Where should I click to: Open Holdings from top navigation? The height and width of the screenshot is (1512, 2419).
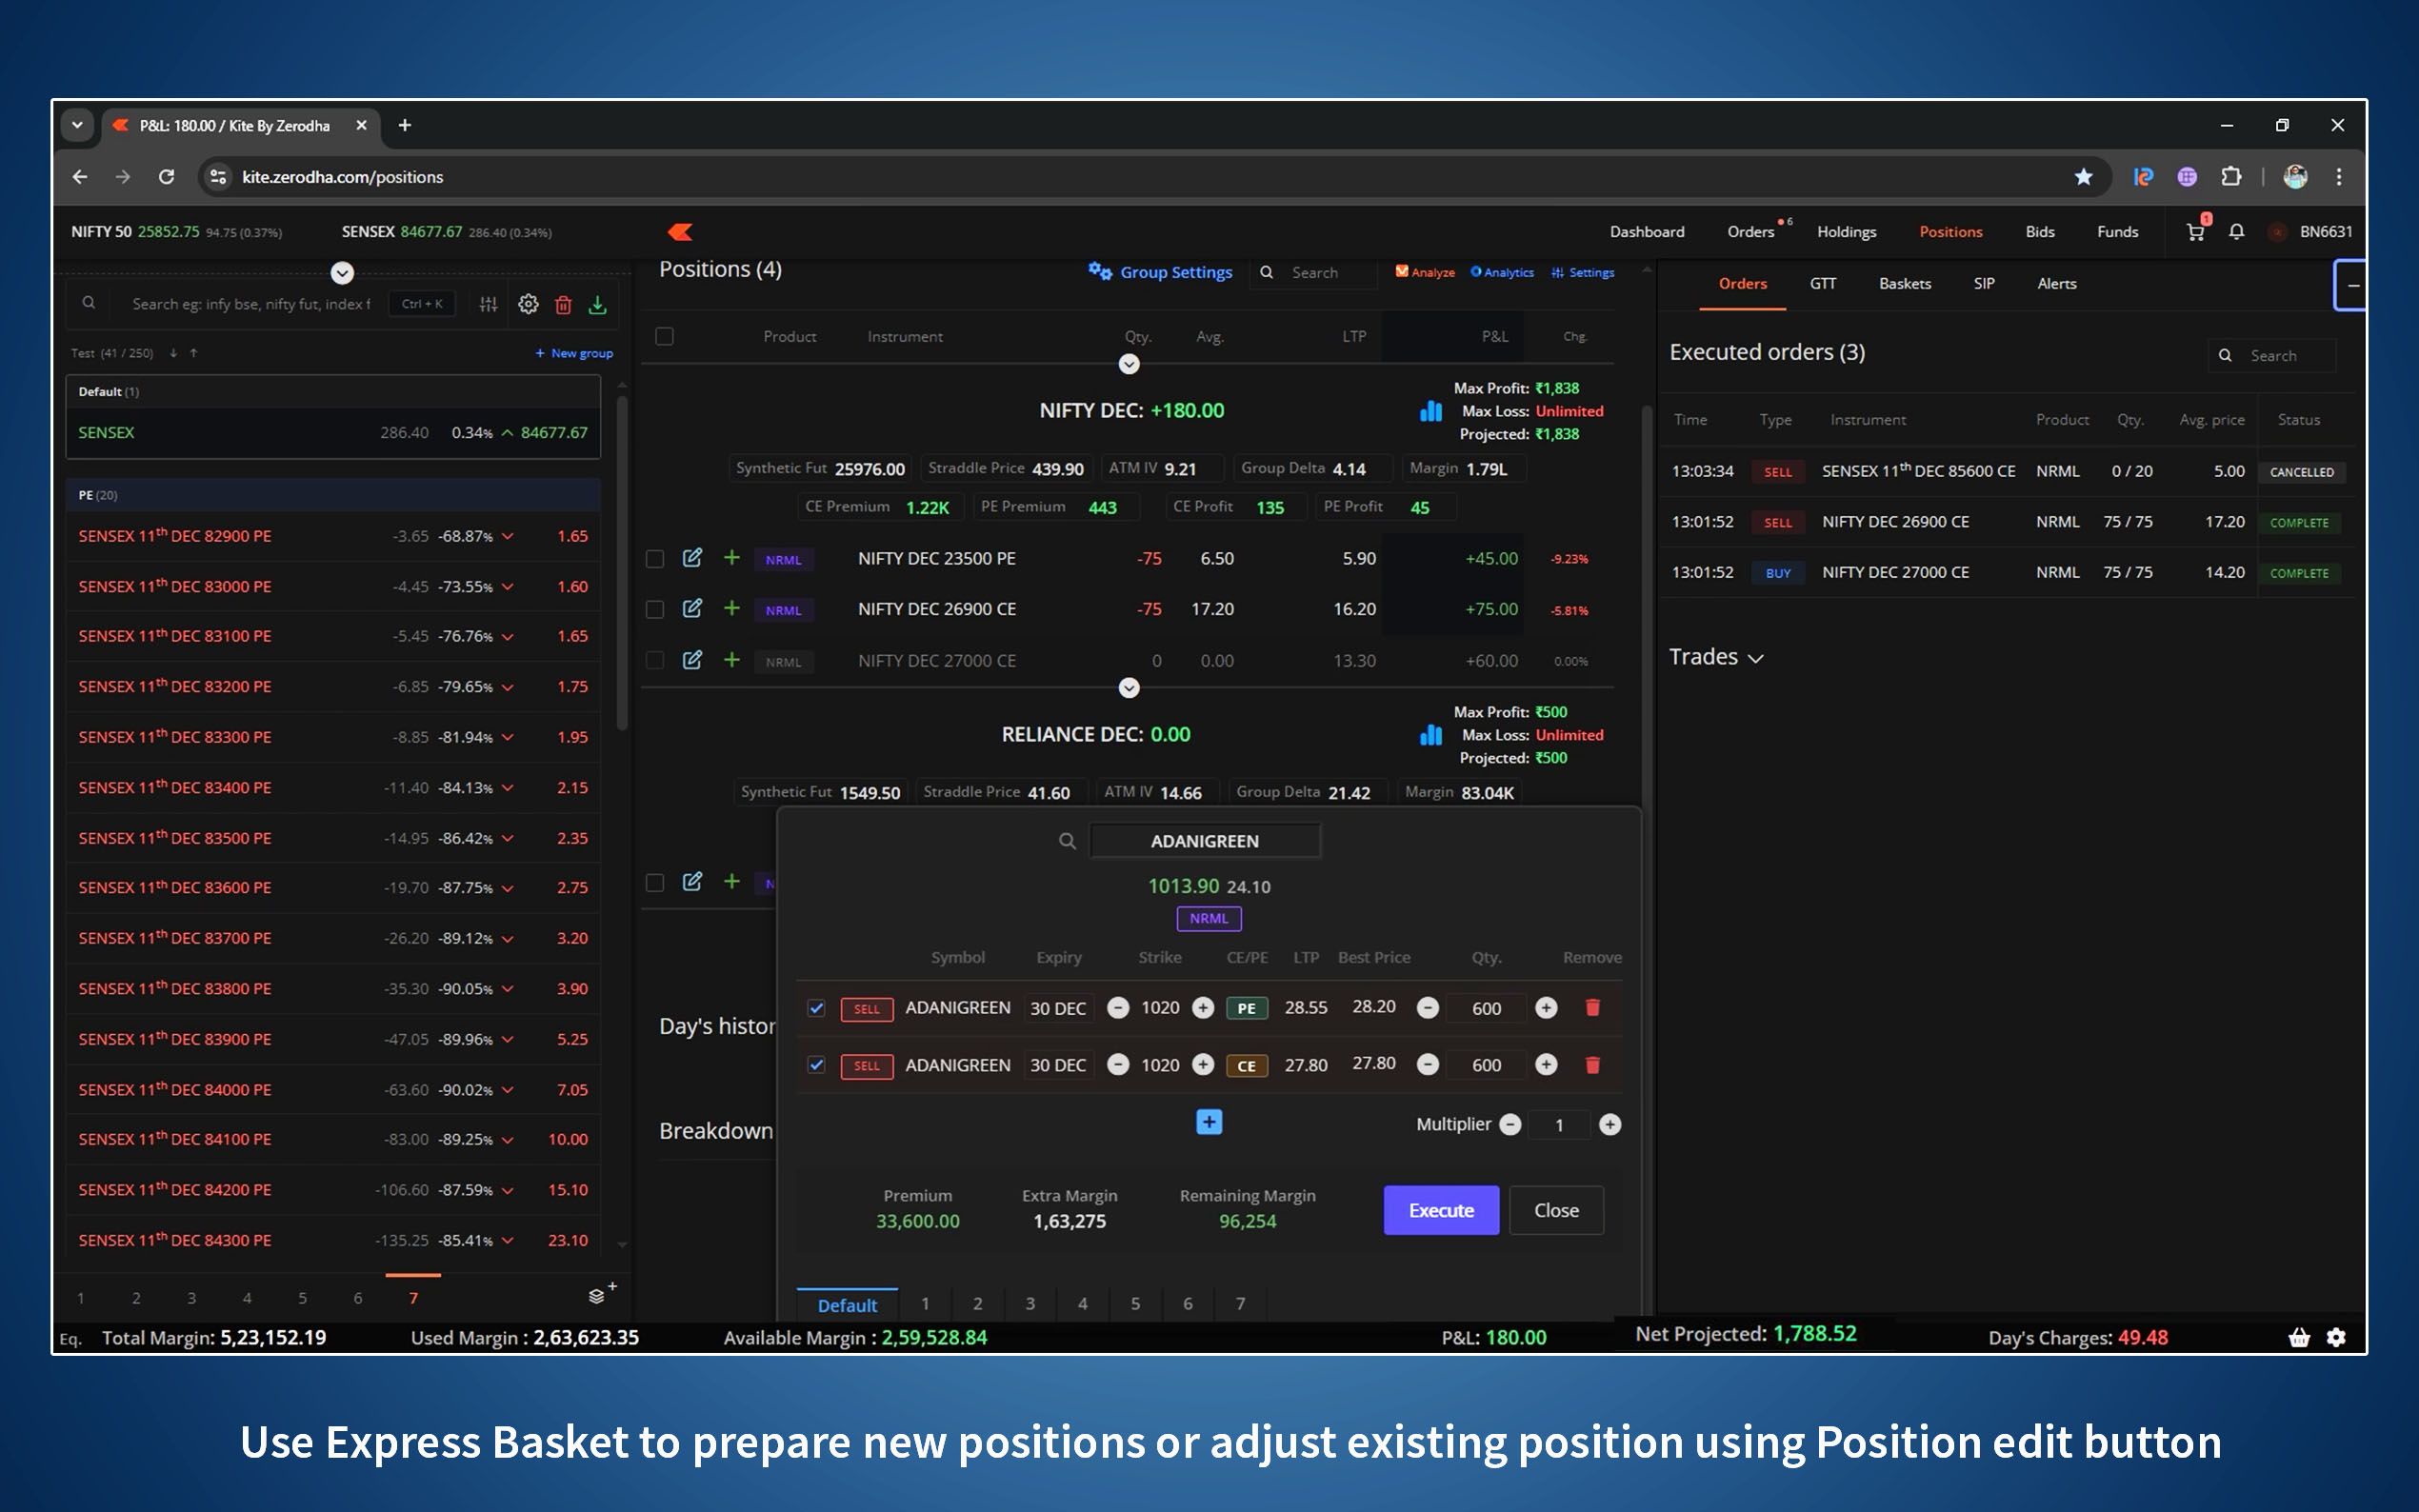(x=1846, y=232)
